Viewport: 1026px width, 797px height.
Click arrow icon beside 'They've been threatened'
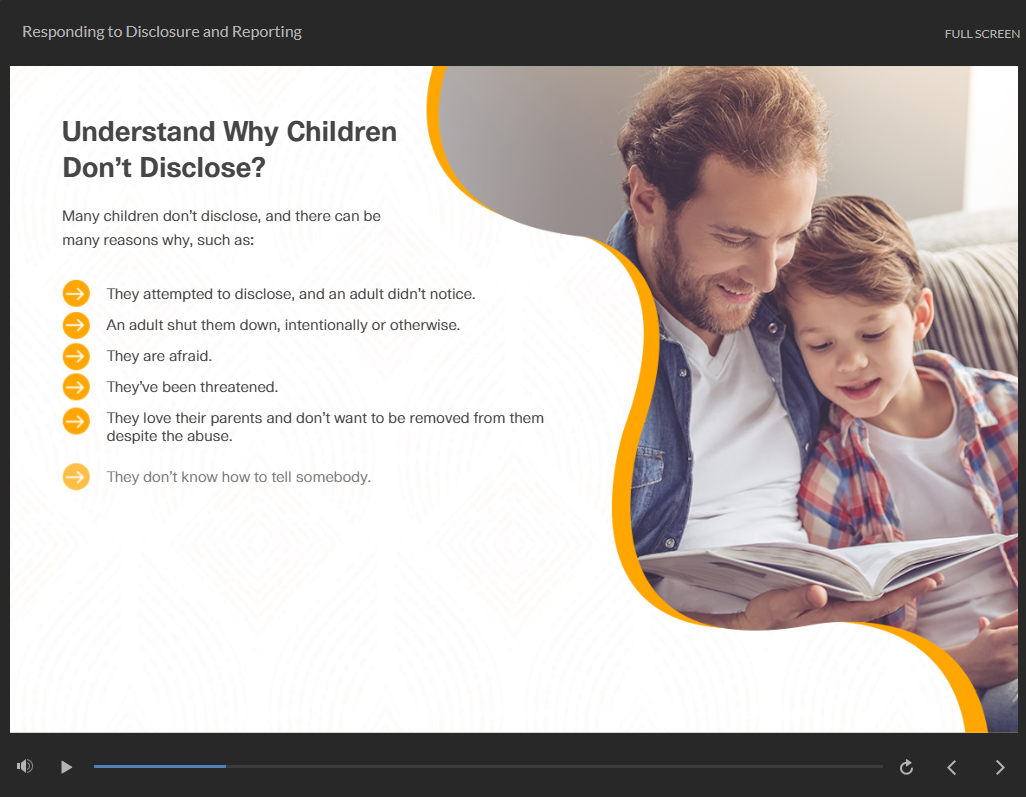click(76, 386)
